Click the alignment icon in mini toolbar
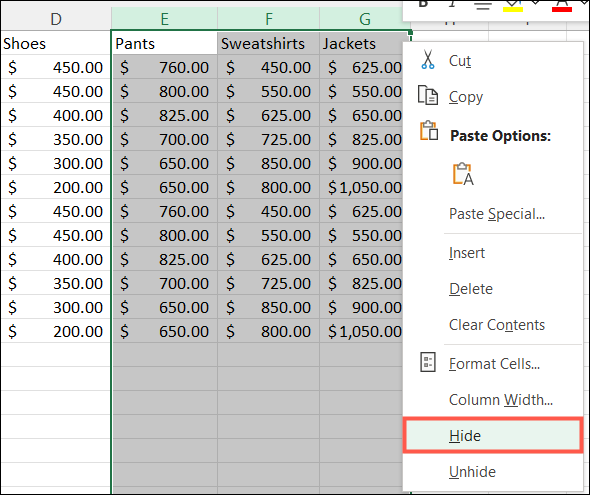 (482, 5)
